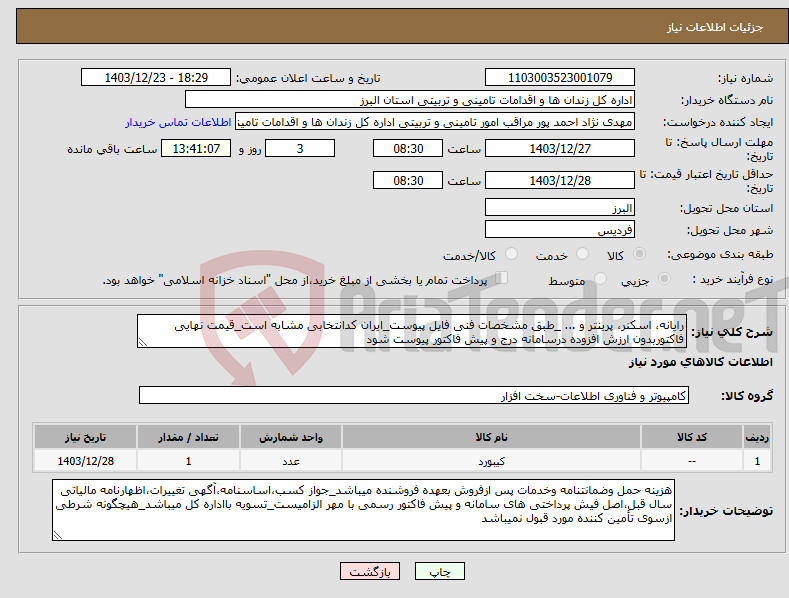789x598 pixels.
Task: Click the شرح کلی نیاز description textarea
Action: click(x=412, y=331)
